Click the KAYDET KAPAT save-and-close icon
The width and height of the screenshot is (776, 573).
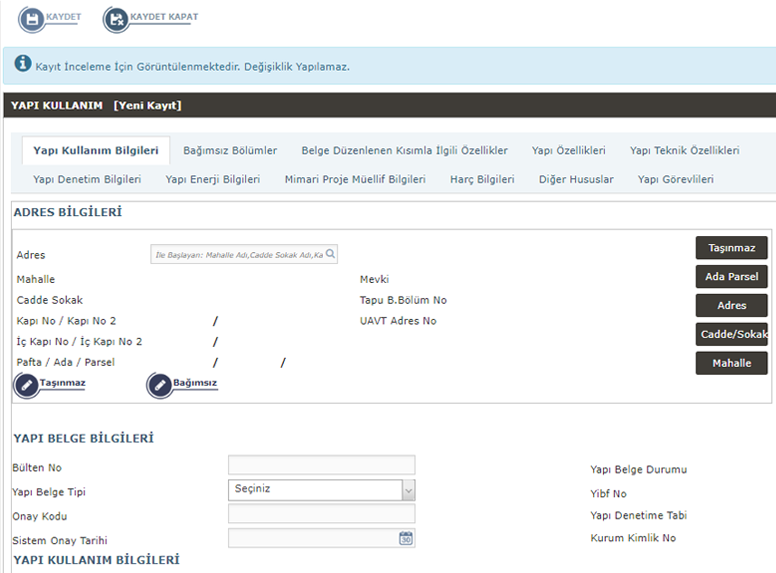click(116, 19)
